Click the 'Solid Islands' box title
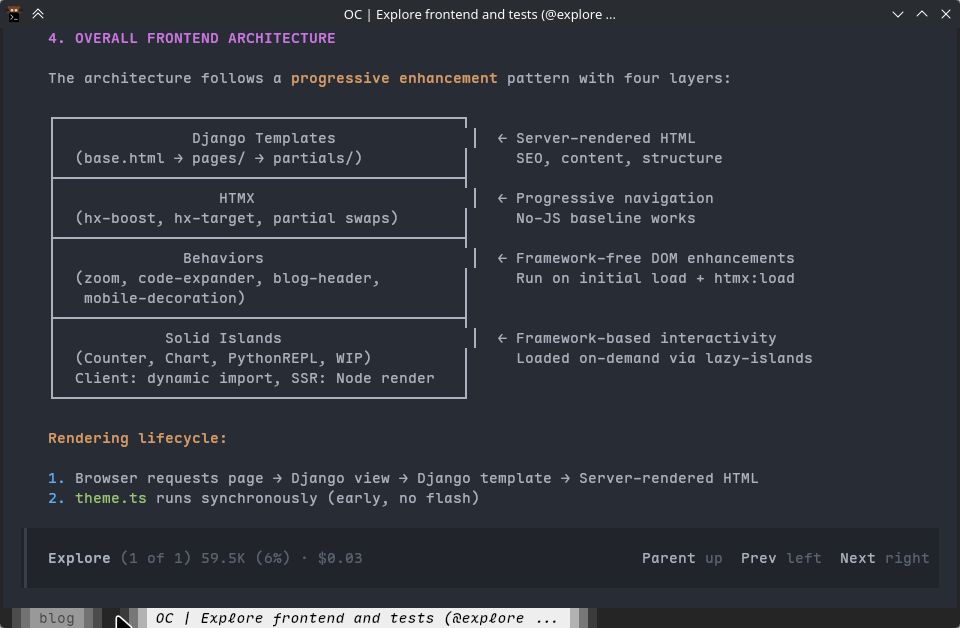The width and height of the screenshot is (960, 628). 223,338
